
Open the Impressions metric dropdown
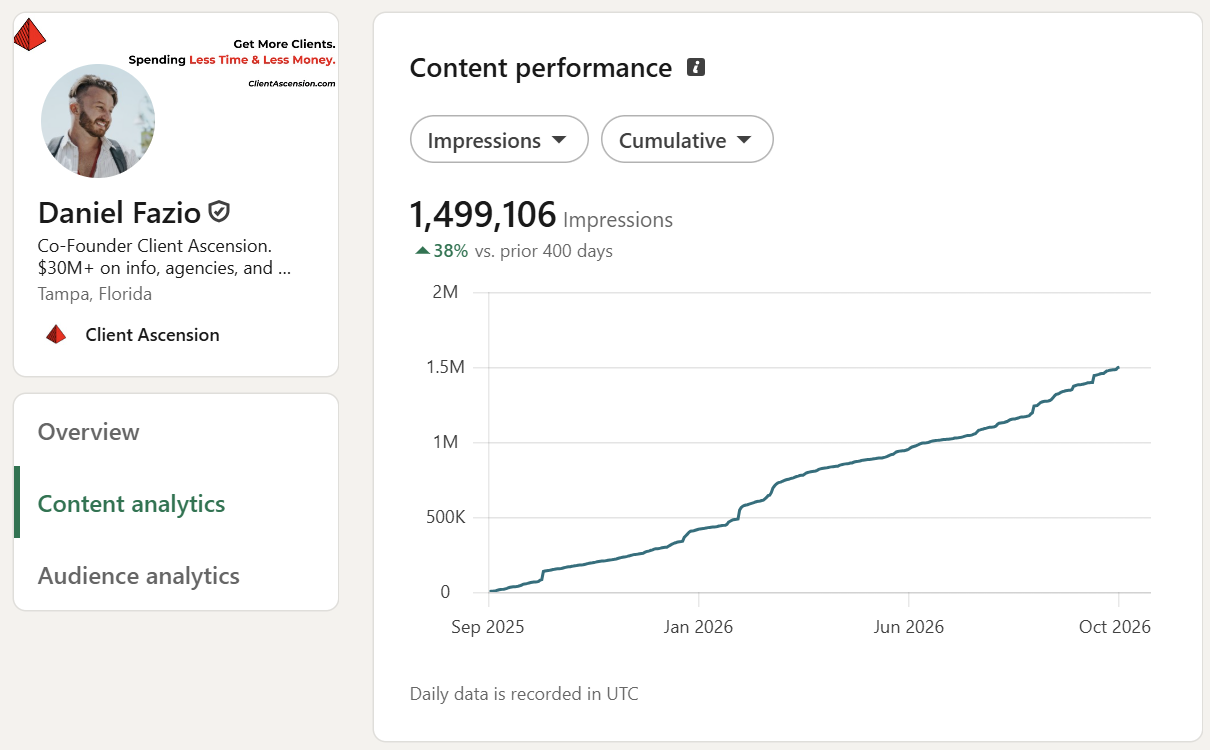[499, 140]
